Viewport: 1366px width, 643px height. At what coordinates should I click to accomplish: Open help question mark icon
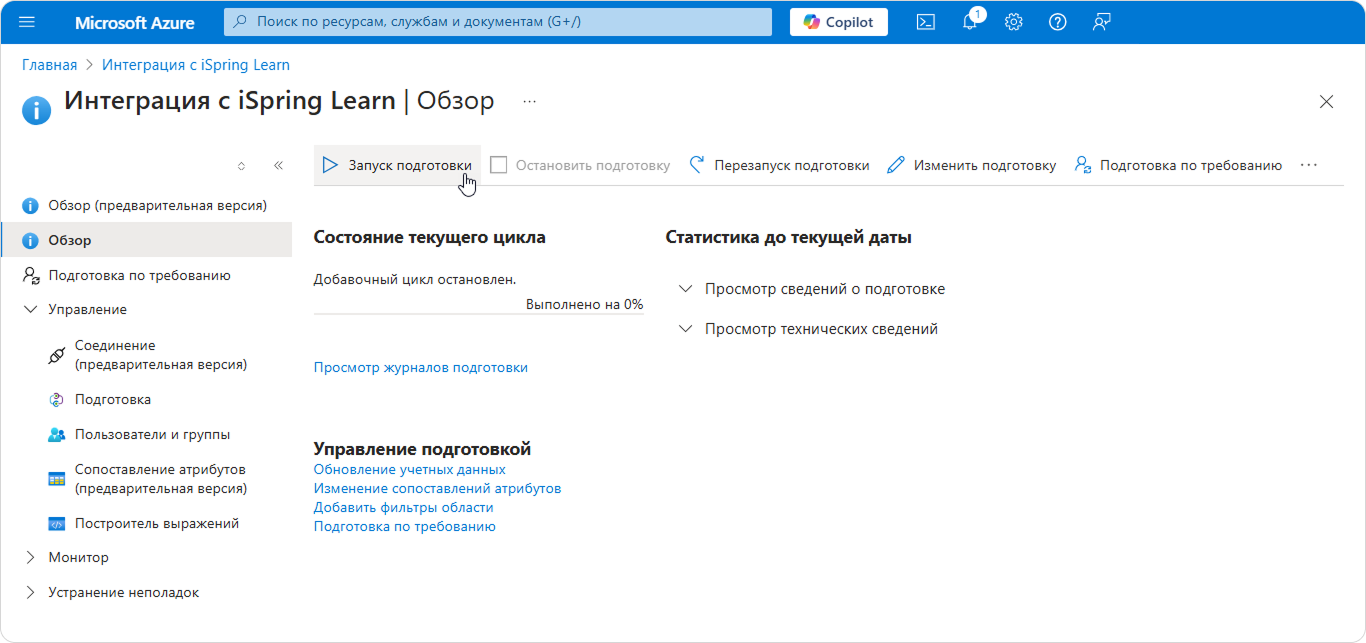(1058, 22)
